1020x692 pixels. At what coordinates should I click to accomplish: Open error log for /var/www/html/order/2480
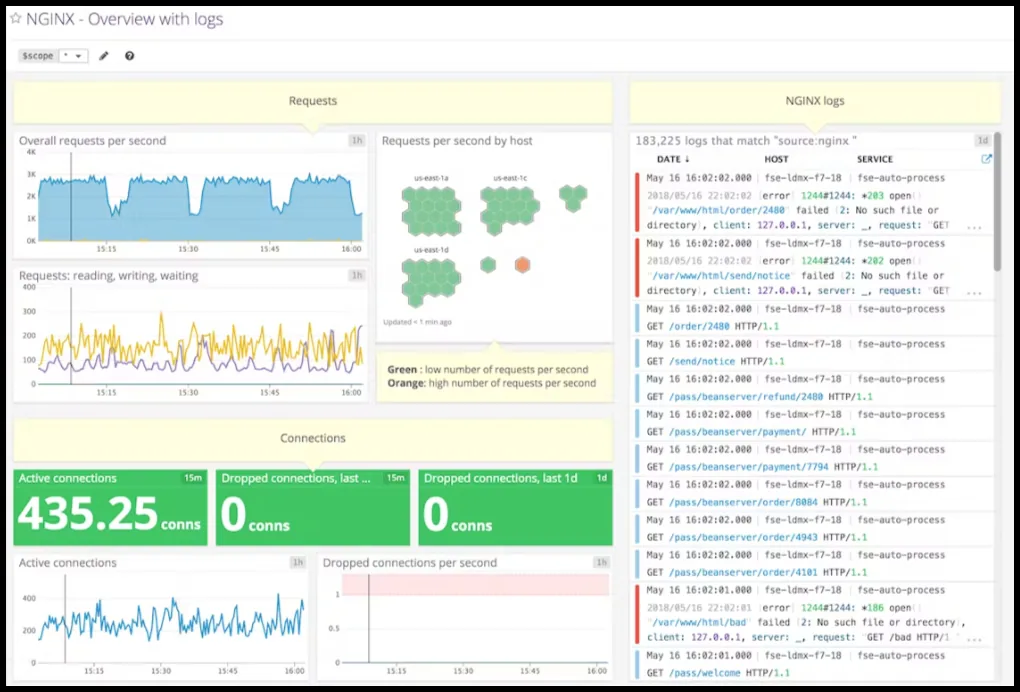coord(814,202)
